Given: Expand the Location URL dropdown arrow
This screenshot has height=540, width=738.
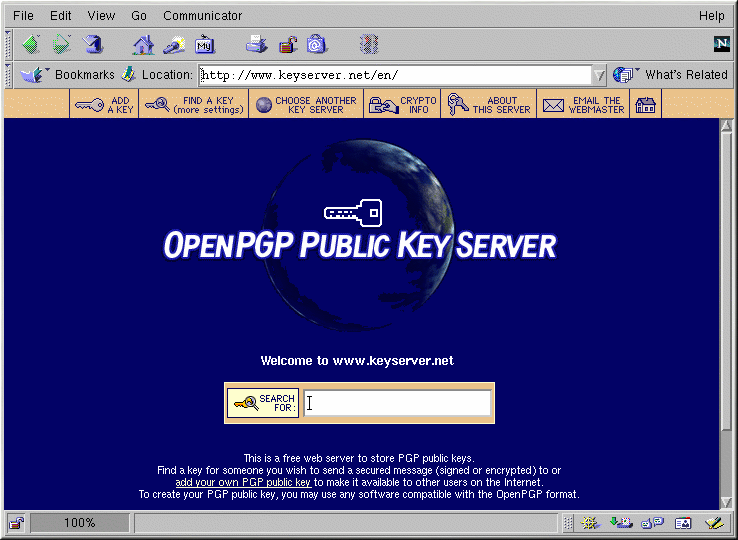Looking at the screenshot, I should (x=599, y=75).
